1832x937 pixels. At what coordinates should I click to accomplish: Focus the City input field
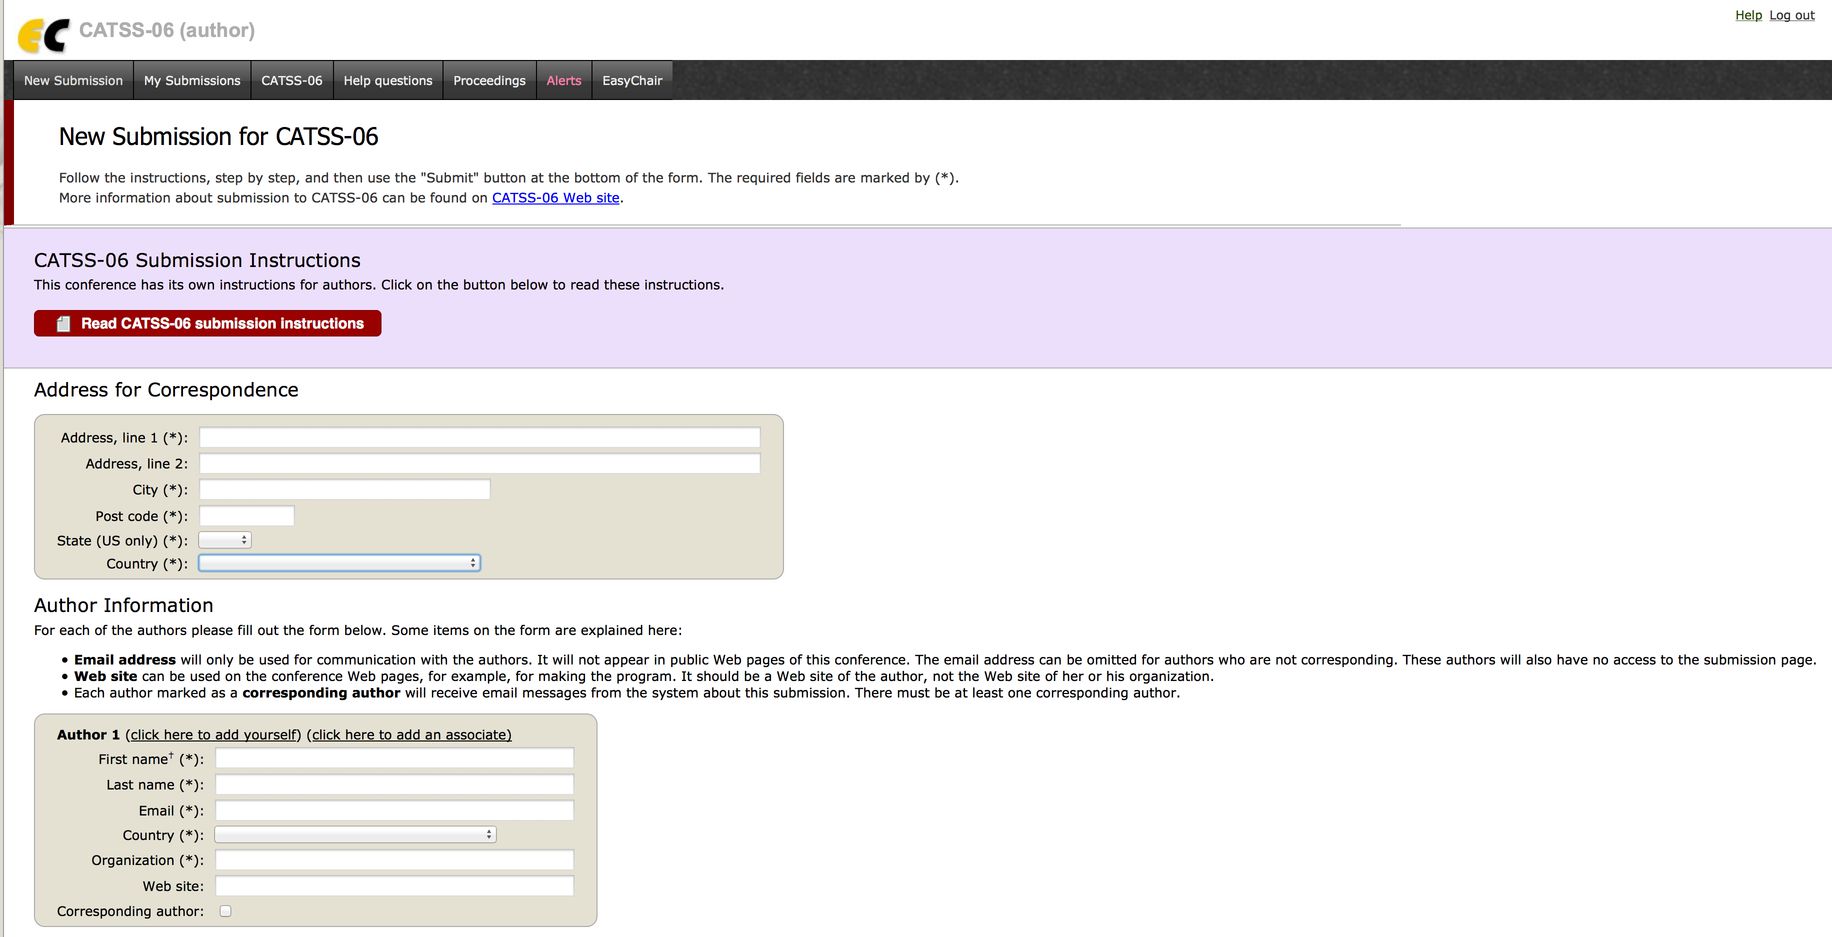click(345, 490)
